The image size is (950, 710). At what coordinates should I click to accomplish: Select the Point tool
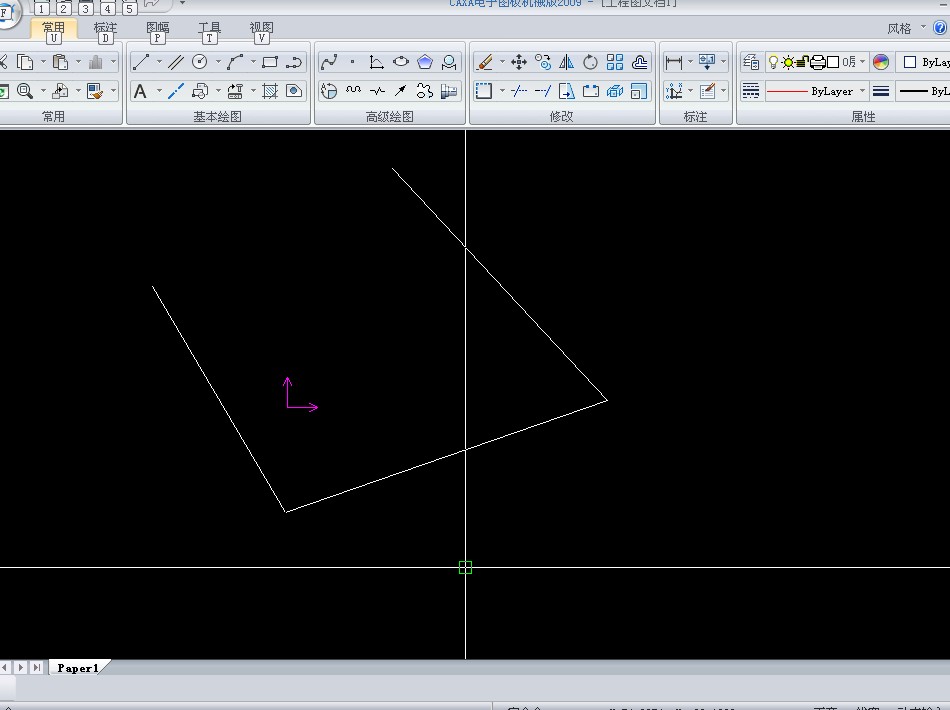click(x=352, y=62)
